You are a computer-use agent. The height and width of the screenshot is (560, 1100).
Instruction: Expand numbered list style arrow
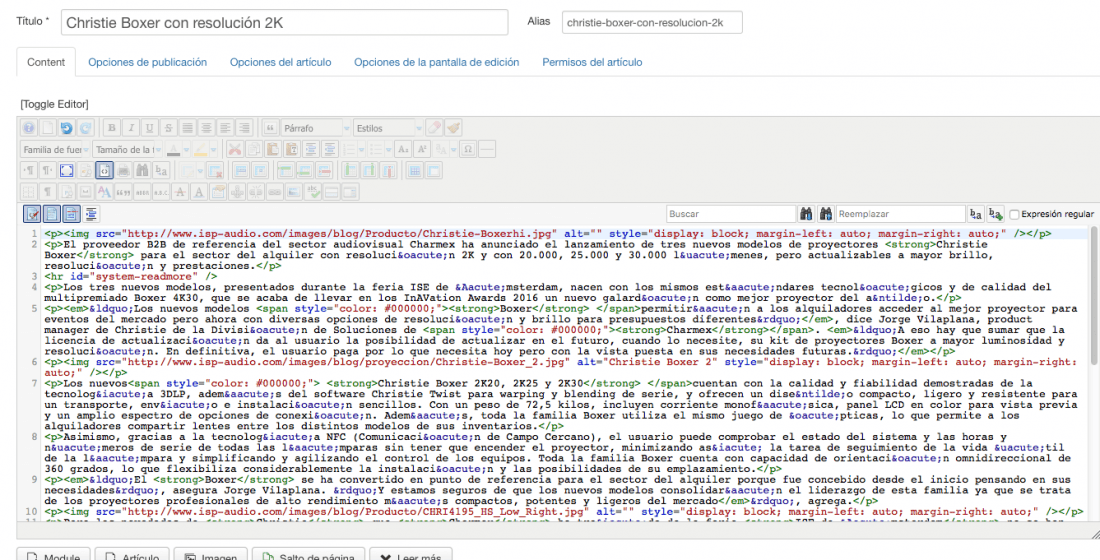pyautogui.click(x=361, y=149)
